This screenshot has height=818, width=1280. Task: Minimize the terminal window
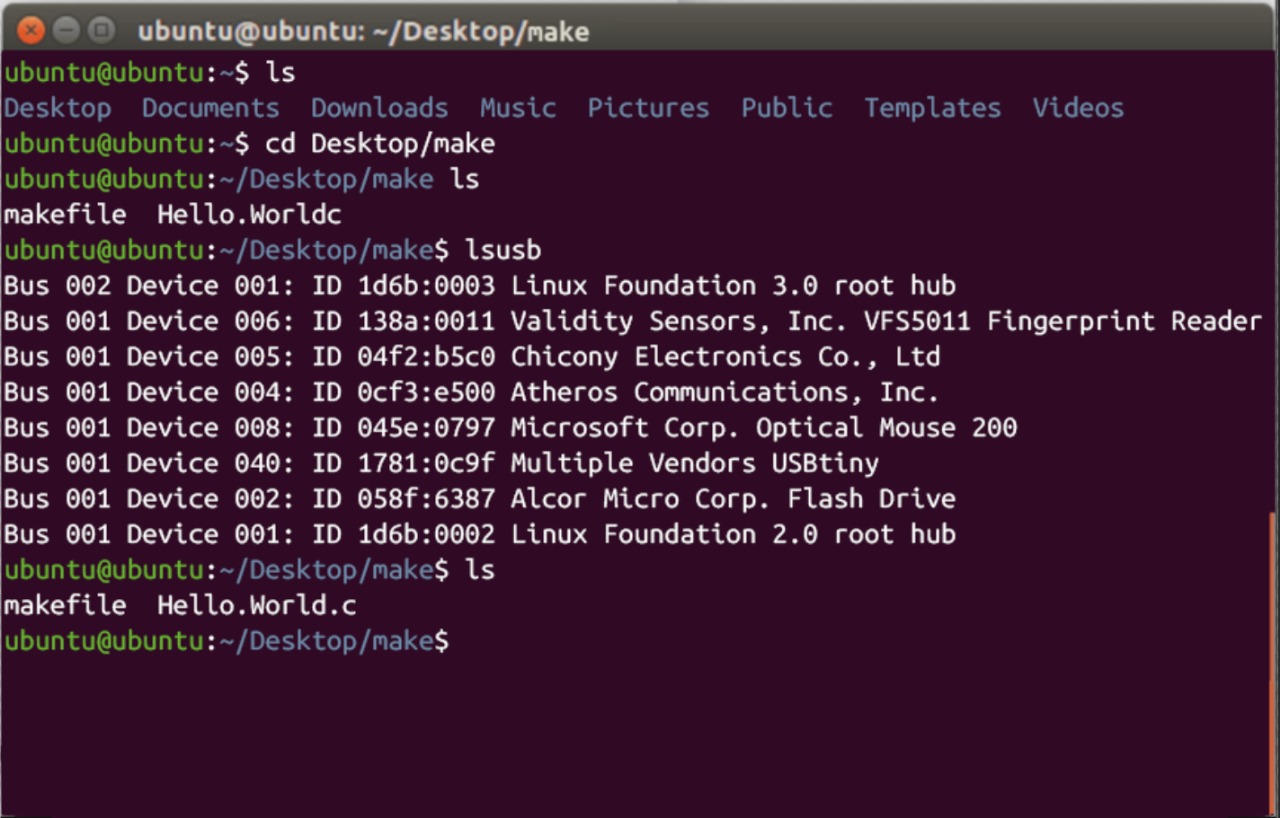[66, 30]
